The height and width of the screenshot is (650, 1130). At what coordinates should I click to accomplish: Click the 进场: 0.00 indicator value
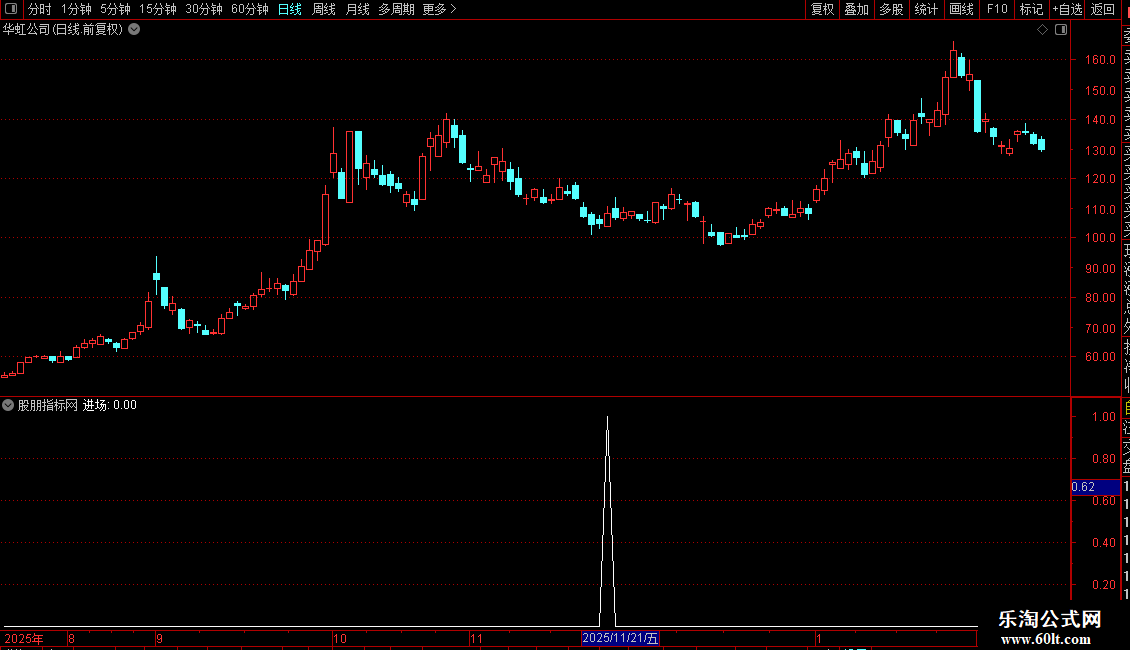(110, 405)
